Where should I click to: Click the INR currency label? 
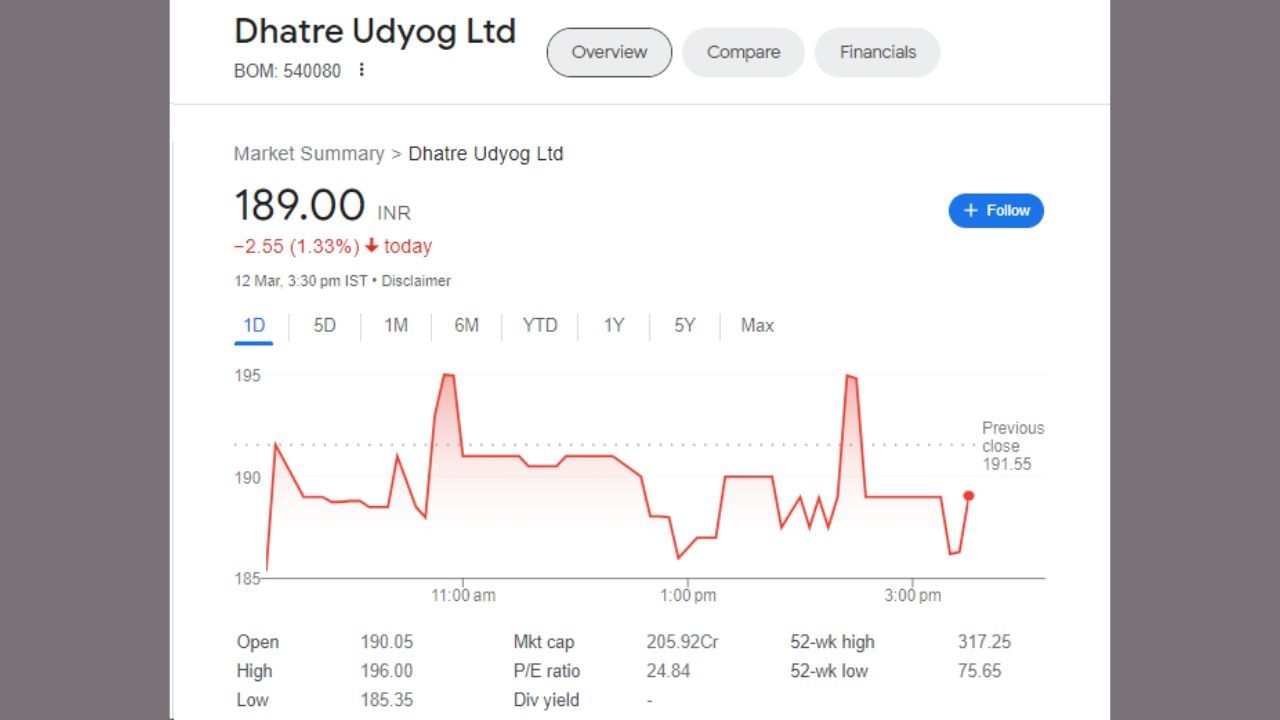tap(394, 213)
